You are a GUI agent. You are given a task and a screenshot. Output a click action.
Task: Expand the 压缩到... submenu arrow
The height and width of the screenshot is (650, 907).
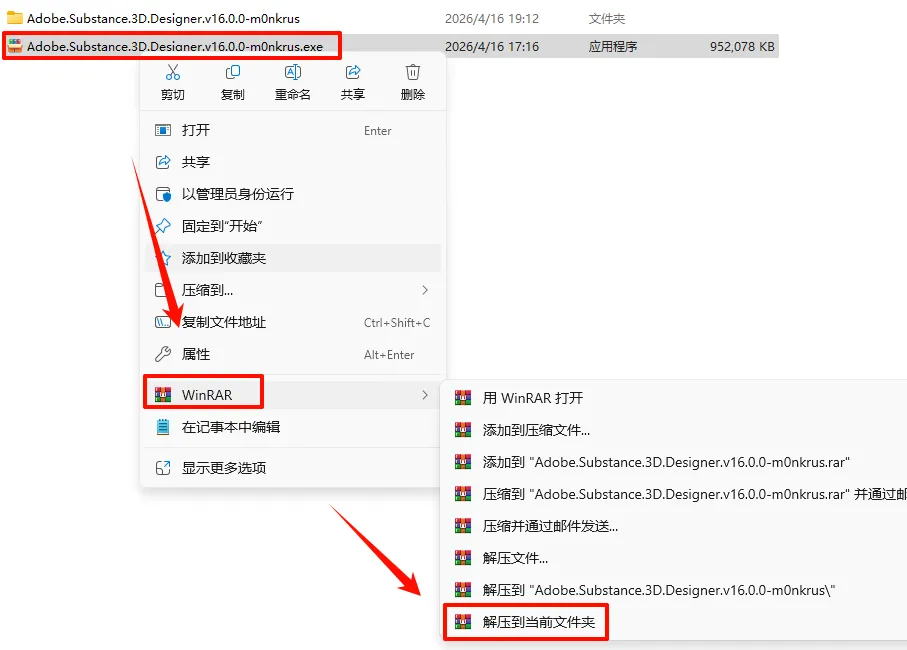click(425, 290)
